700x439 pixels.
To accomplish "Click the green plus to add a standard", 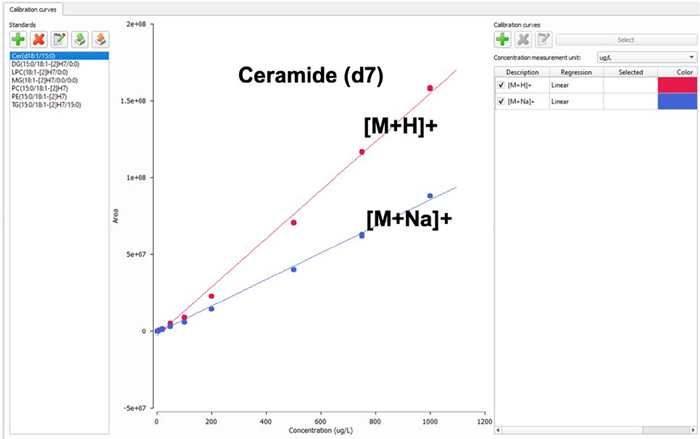I will tap(19, 39).
